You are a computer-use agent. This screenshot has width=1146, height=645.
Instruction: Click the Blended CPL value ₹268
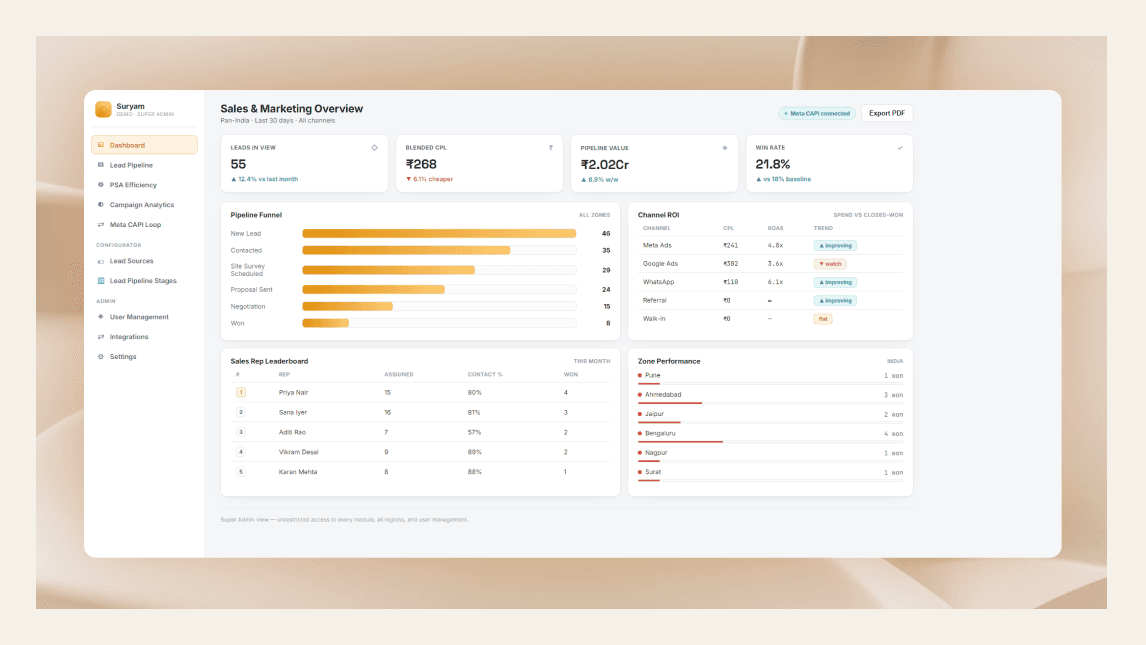click(x=421, y=164)
